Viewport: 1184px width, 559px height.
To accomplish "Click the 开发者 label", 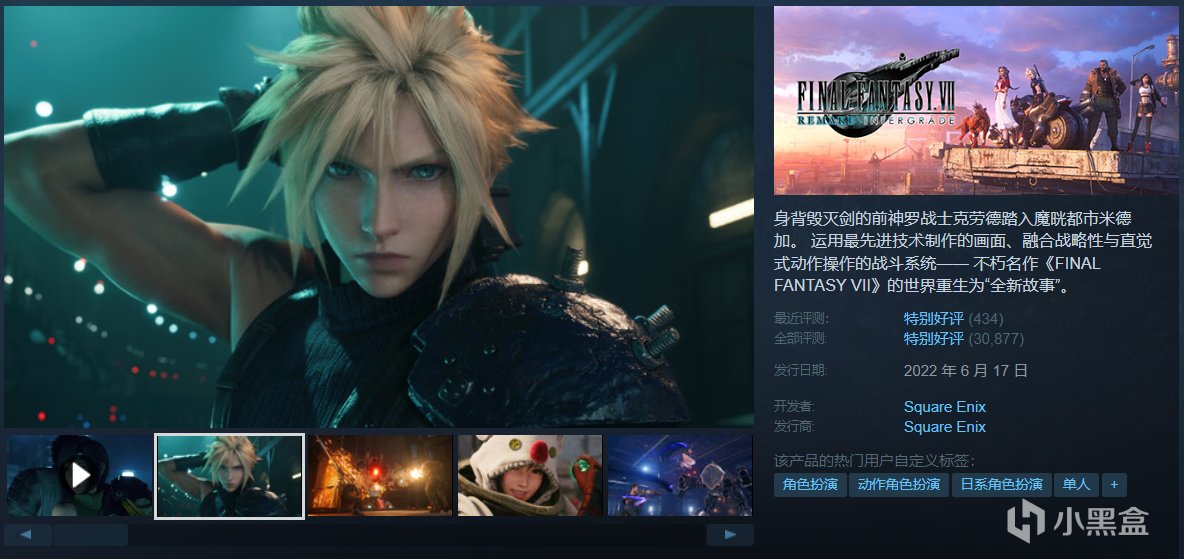I will 794,407.
